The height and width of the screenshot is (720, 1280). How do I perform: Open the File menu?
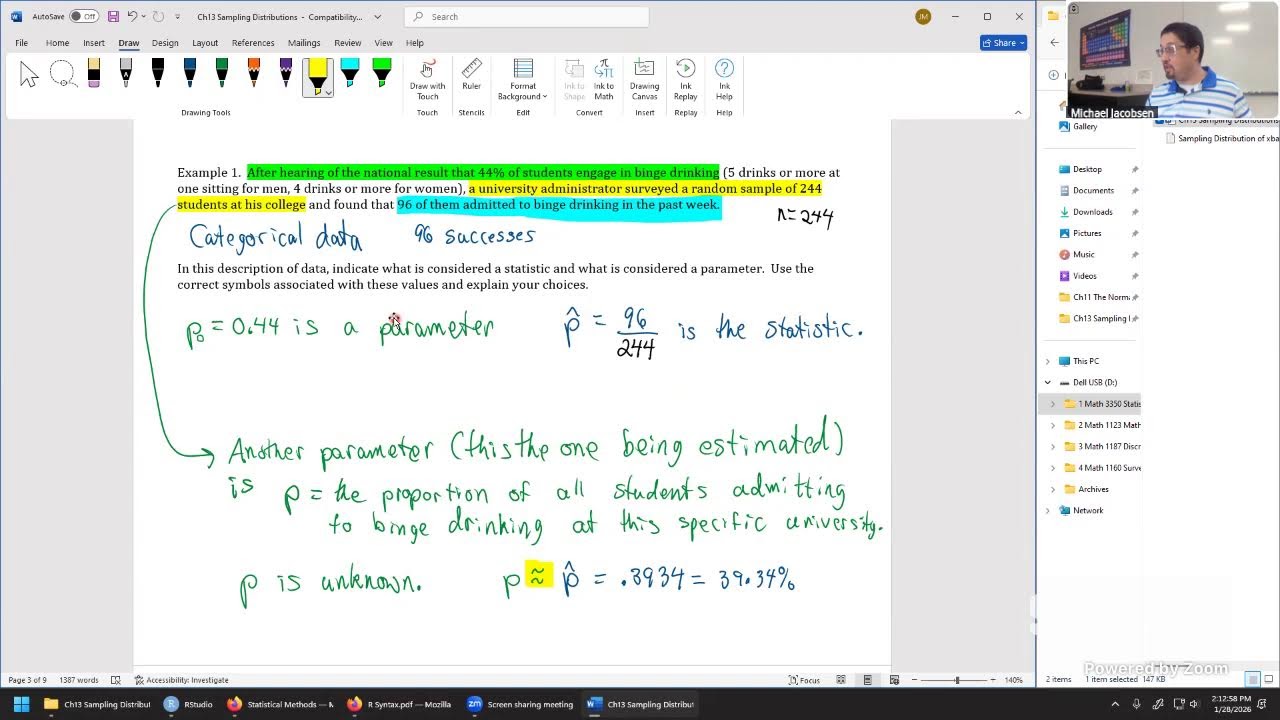(21, 43)
